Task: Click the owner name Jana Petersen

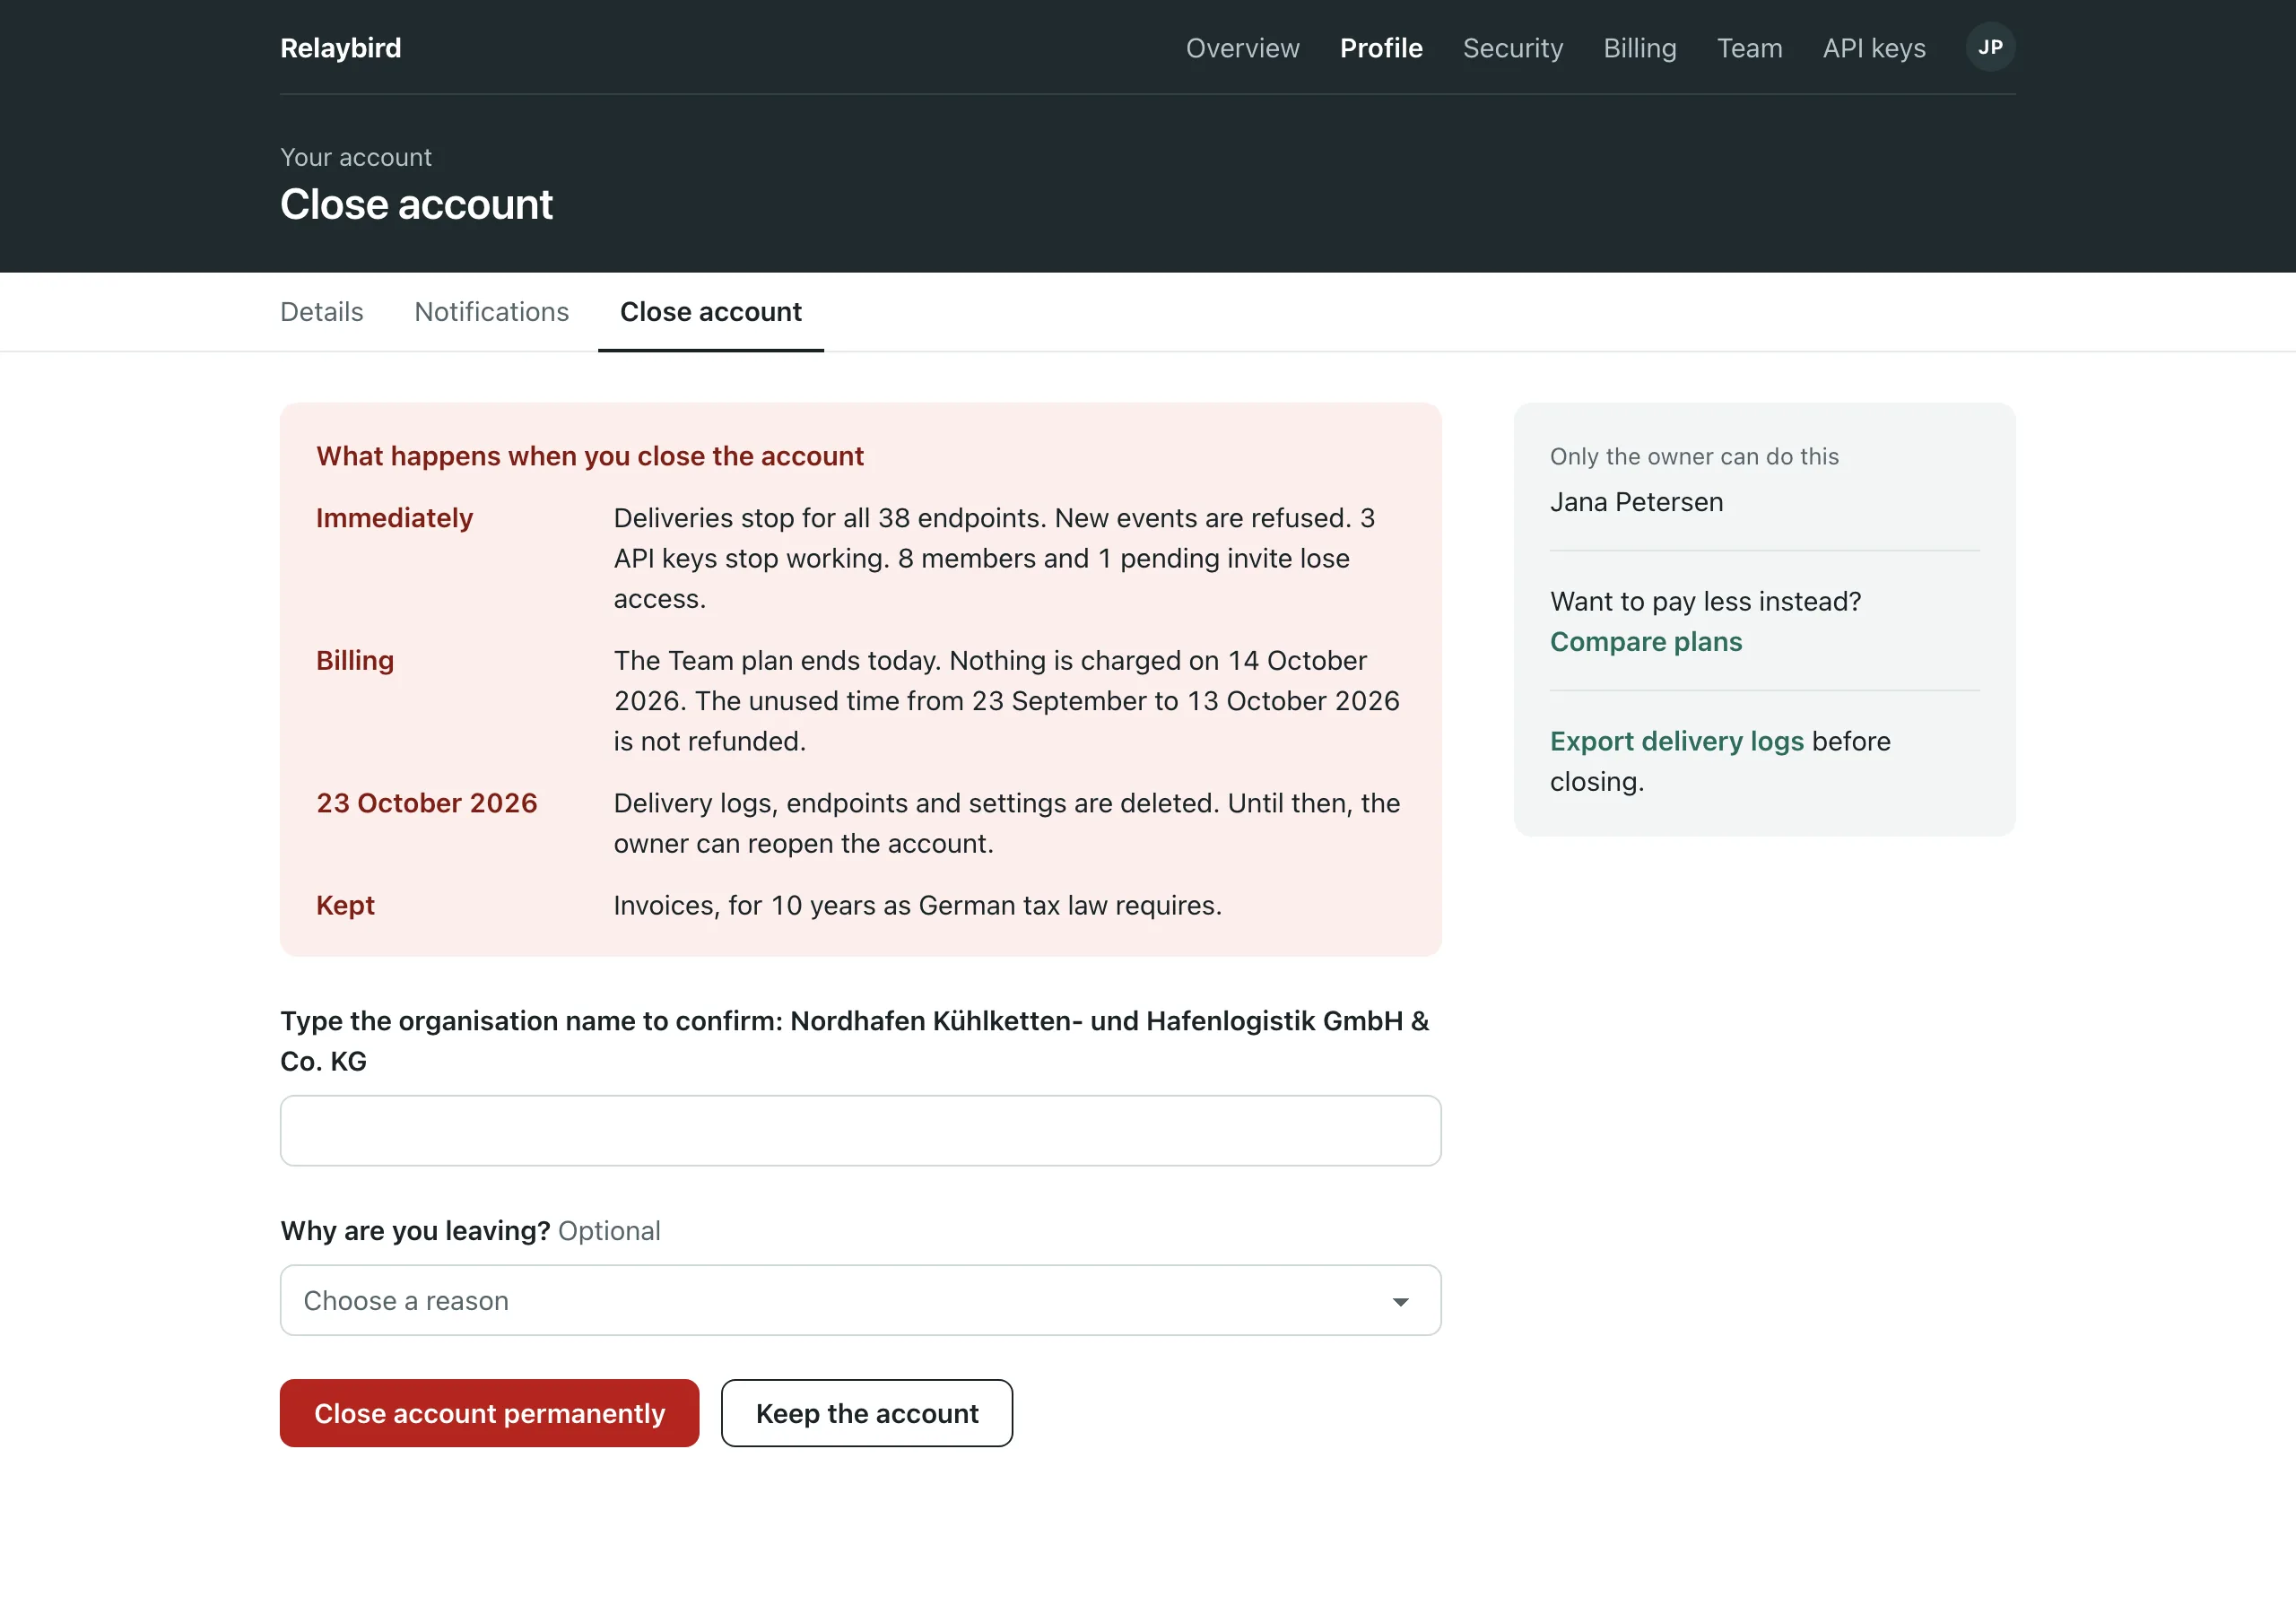Action: pyautogui.click(x=1636, y=502)
